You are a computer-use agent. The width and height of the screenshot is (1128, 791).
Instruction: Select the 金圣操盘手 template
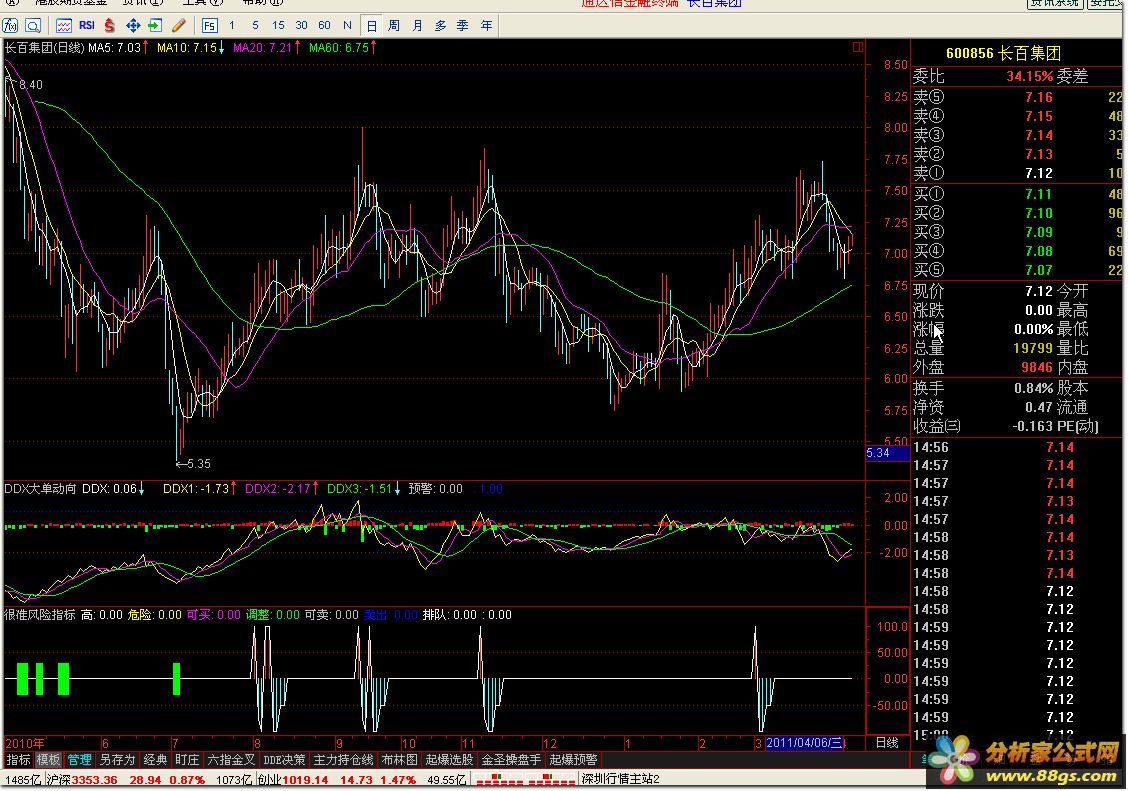511,759
